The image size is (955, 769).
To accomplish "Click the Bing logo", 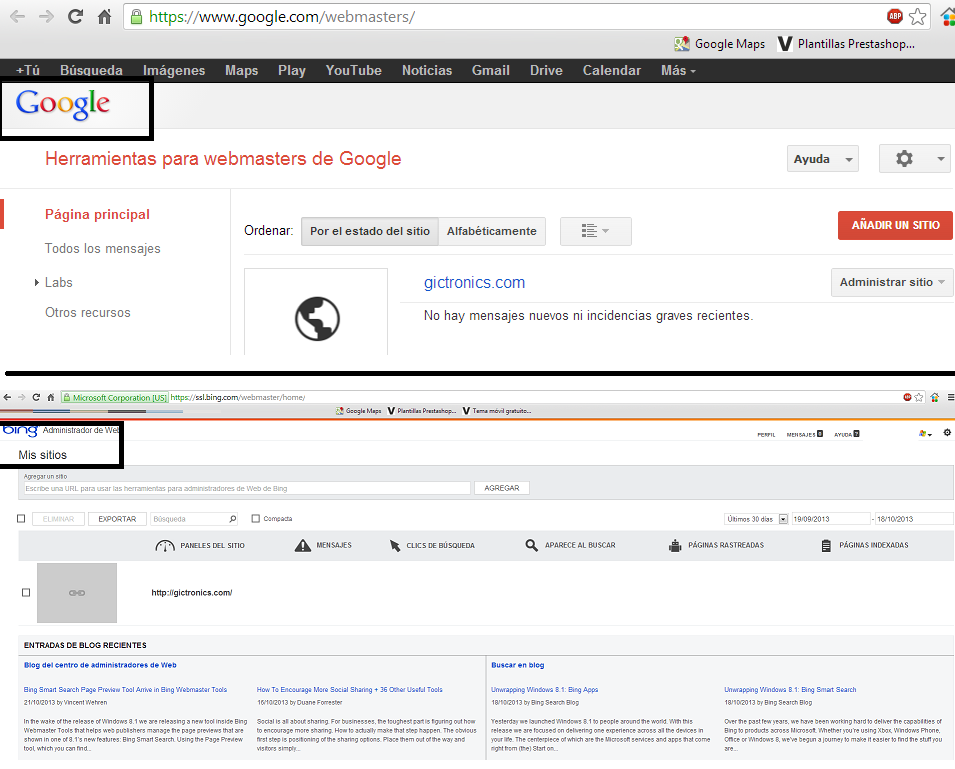I will (x=20, y=430).
